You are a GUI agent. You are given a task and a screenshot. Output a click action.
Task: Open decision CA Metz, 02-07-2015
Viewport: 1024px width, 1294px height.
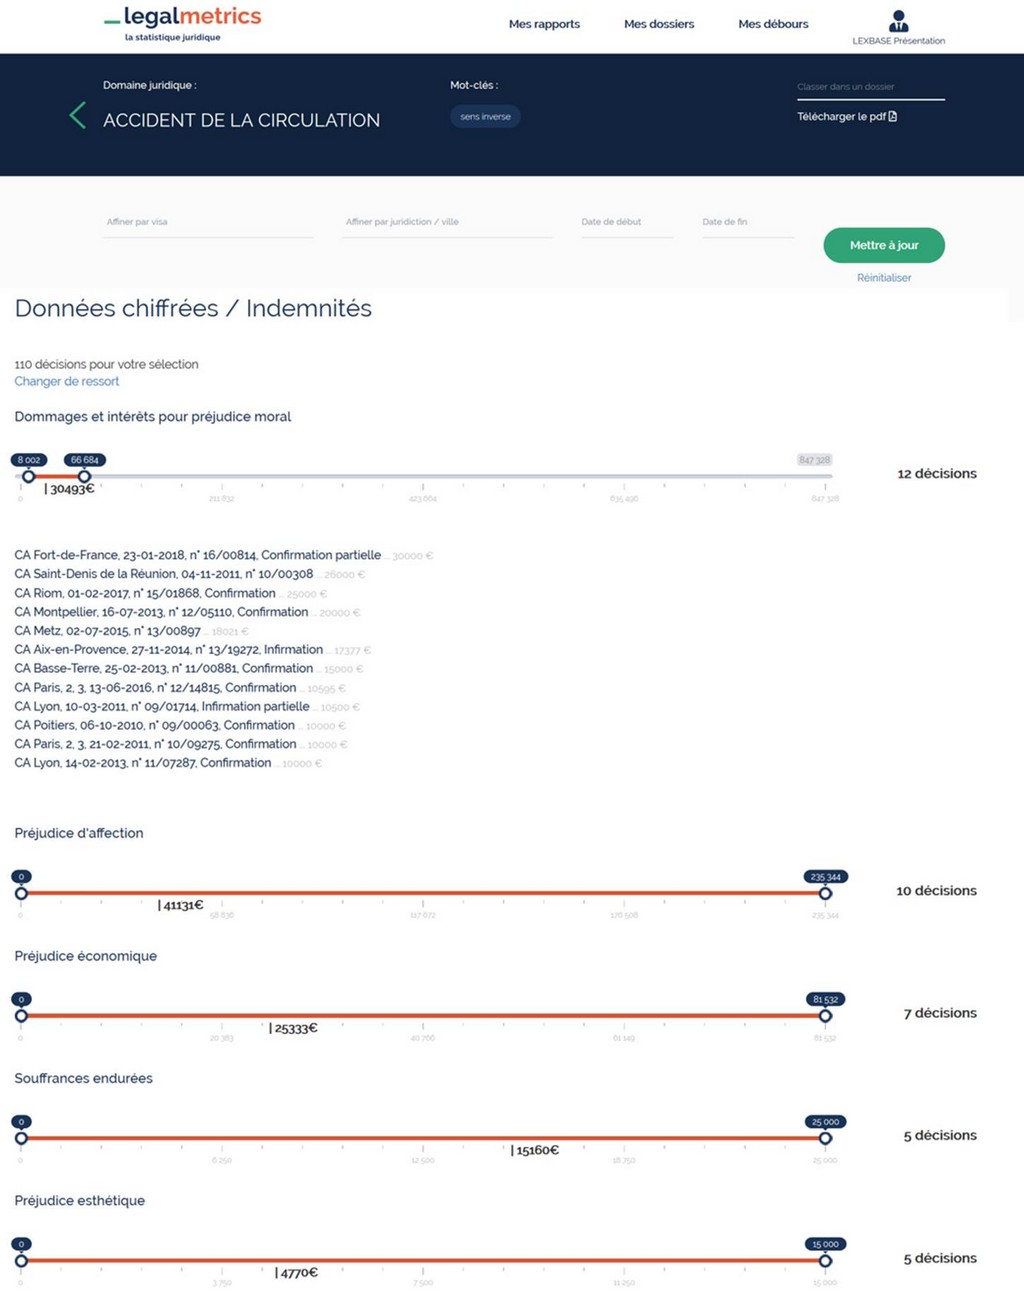[107, 631]
